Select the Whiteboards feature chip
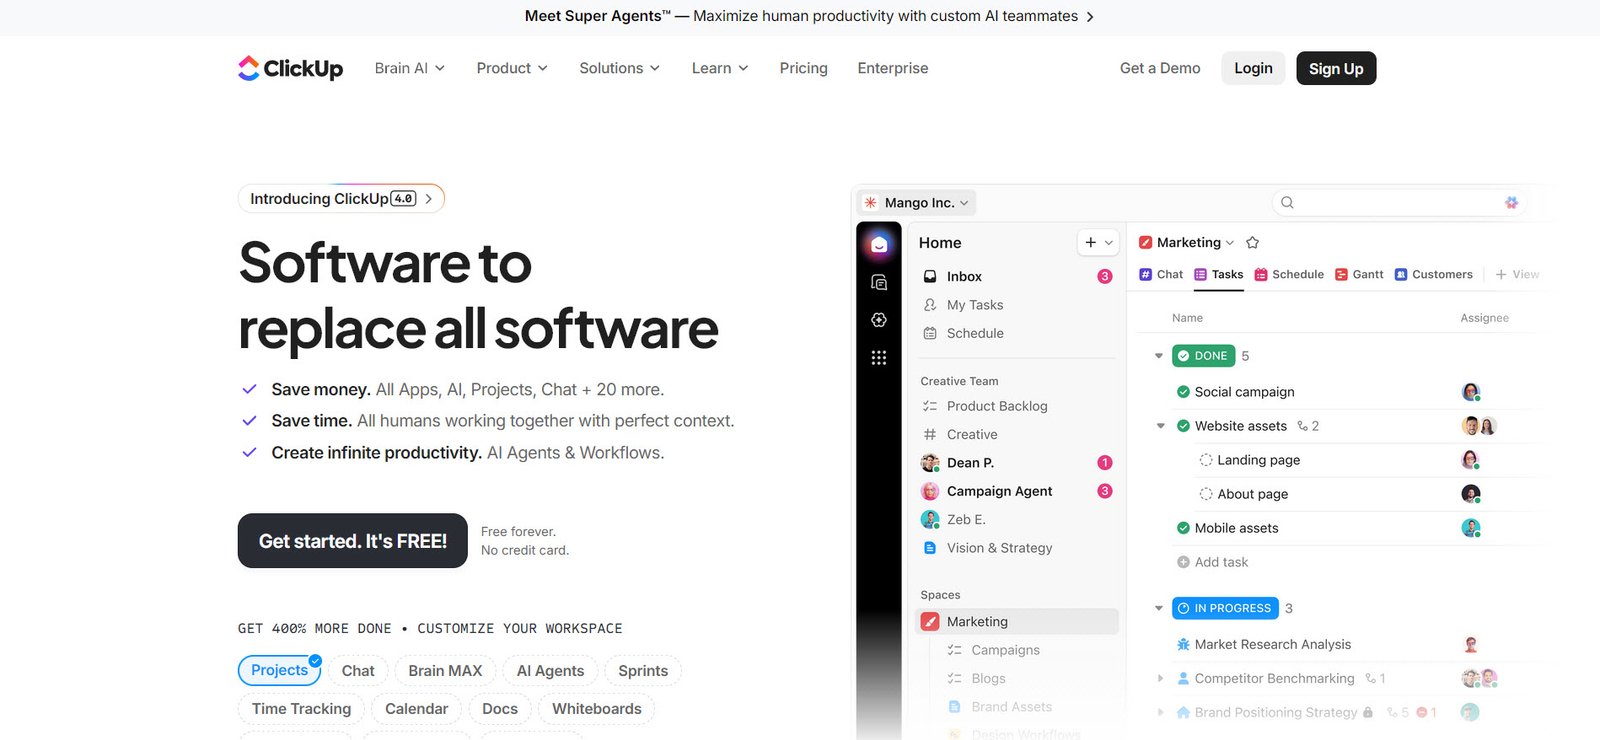 pos(597,709)
